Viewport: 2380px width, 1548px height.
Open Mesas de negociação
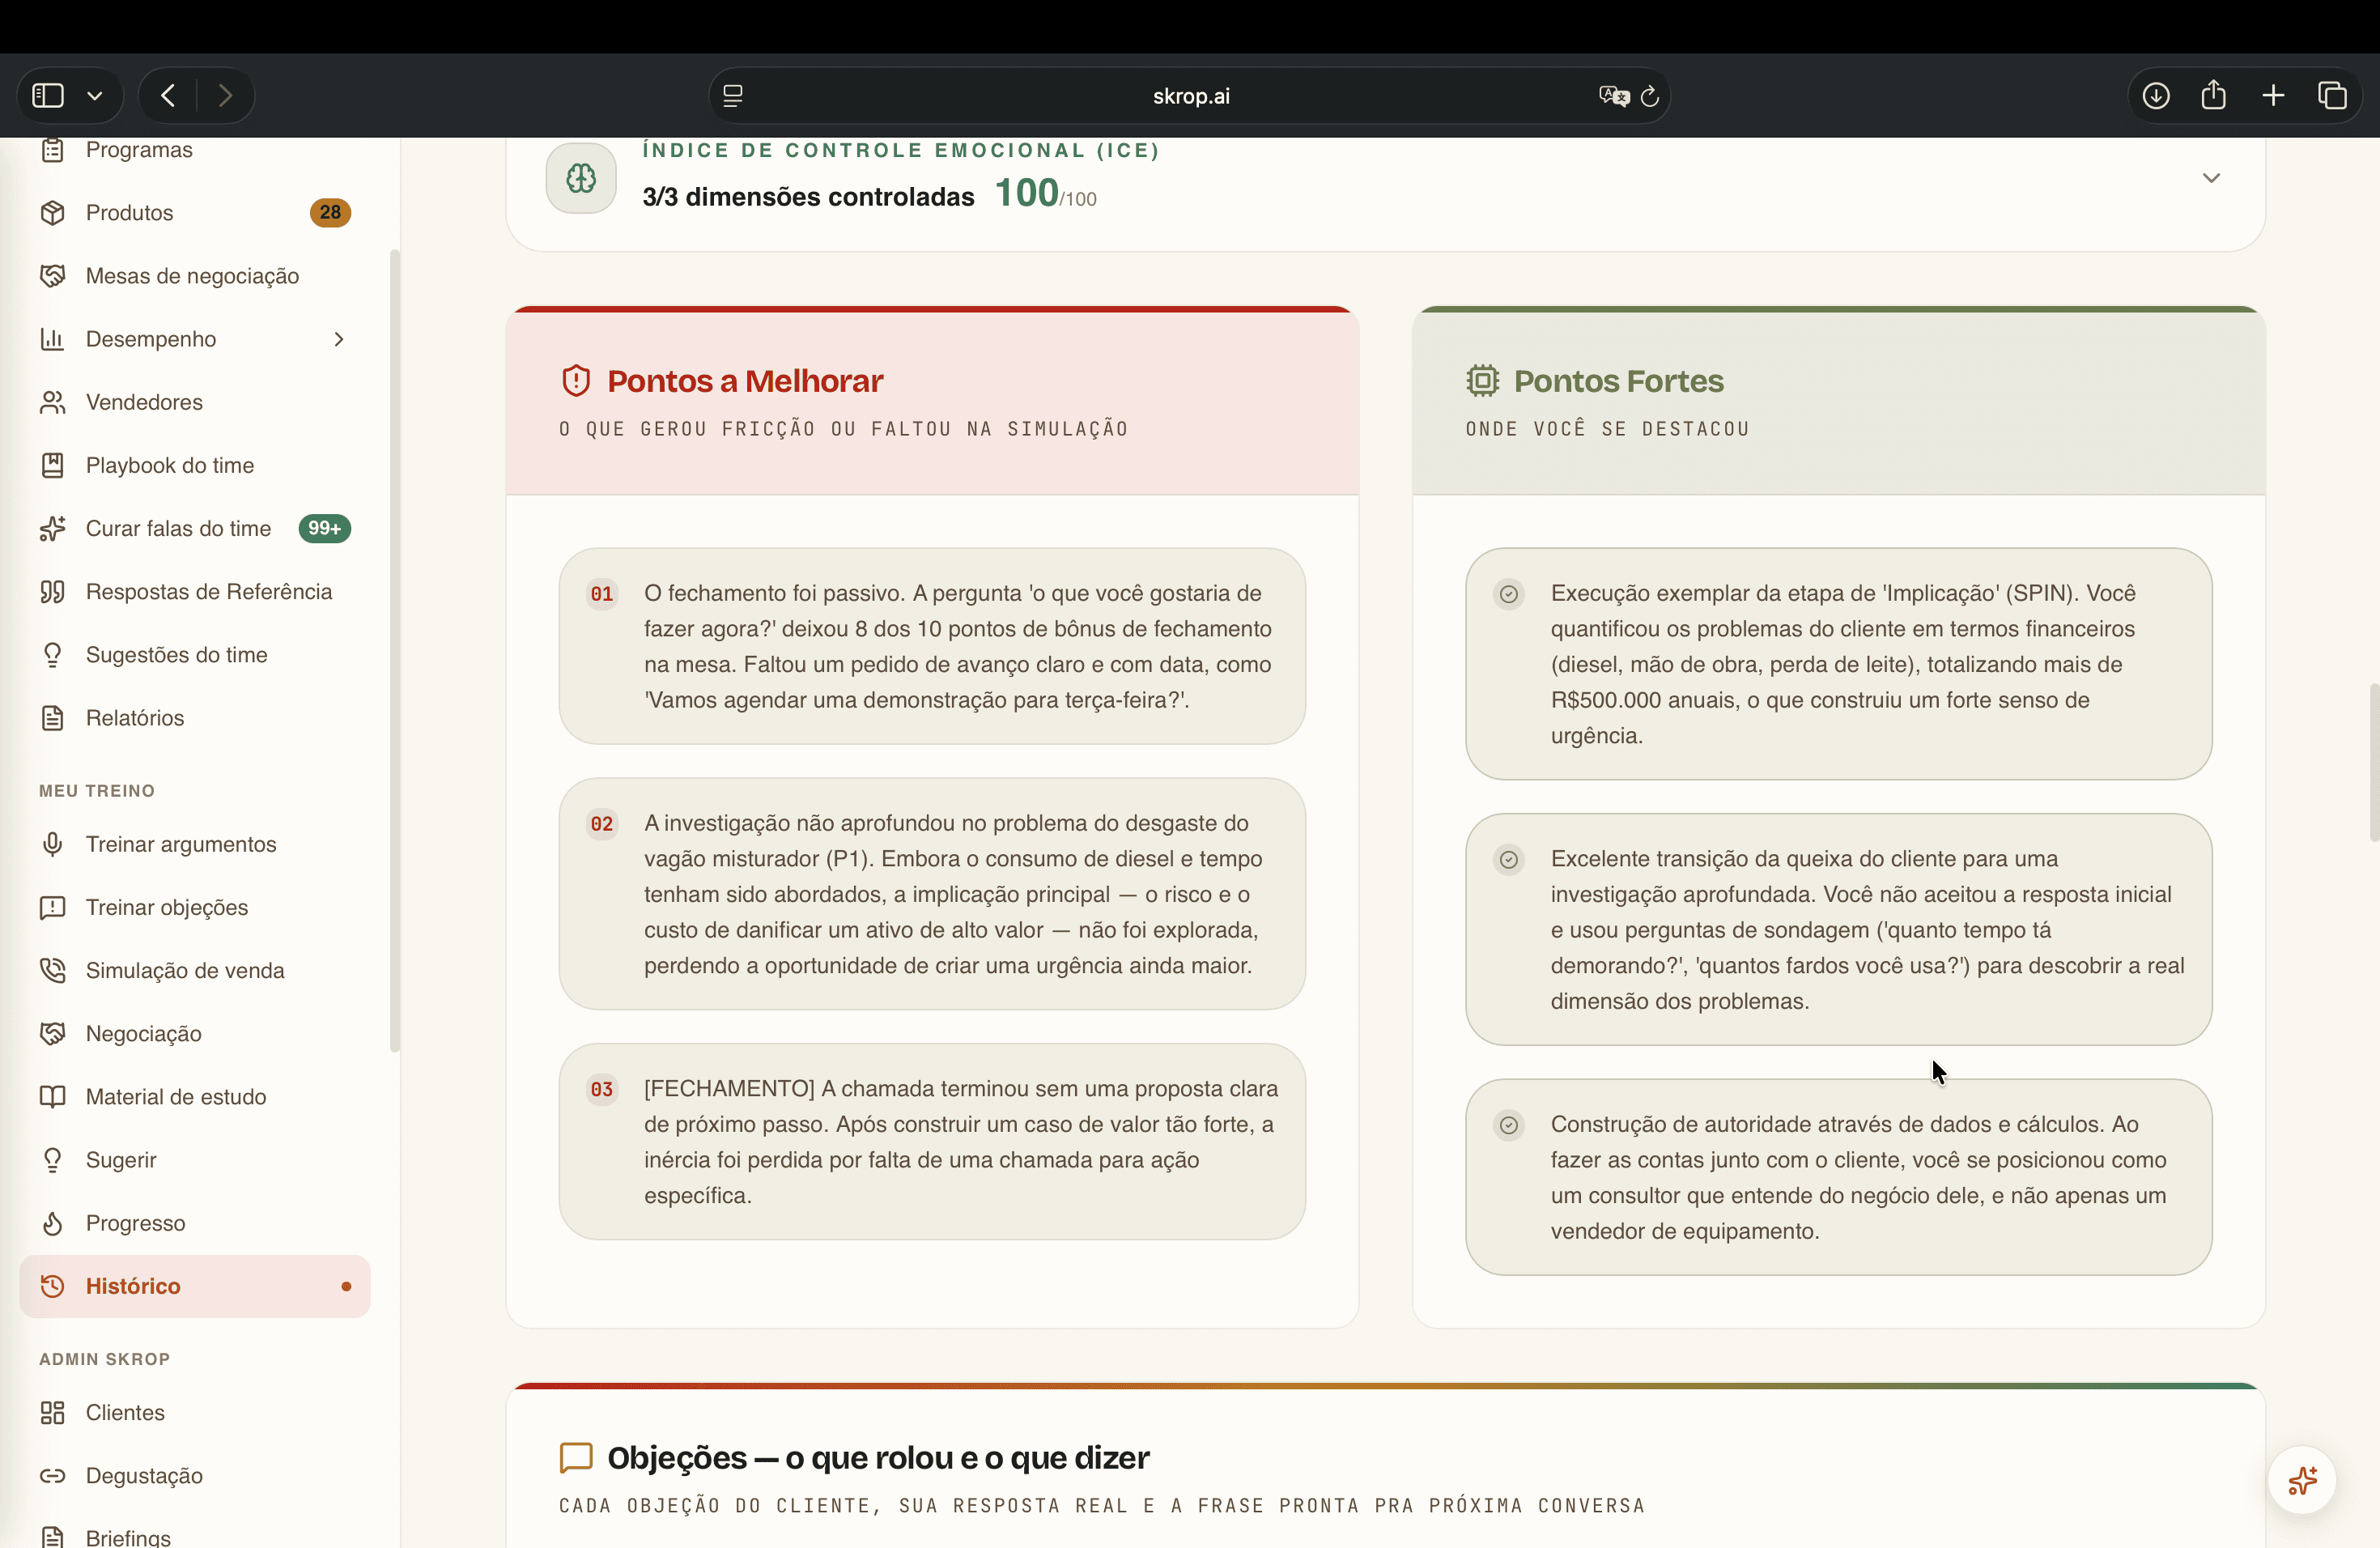(x=195, y=275)
